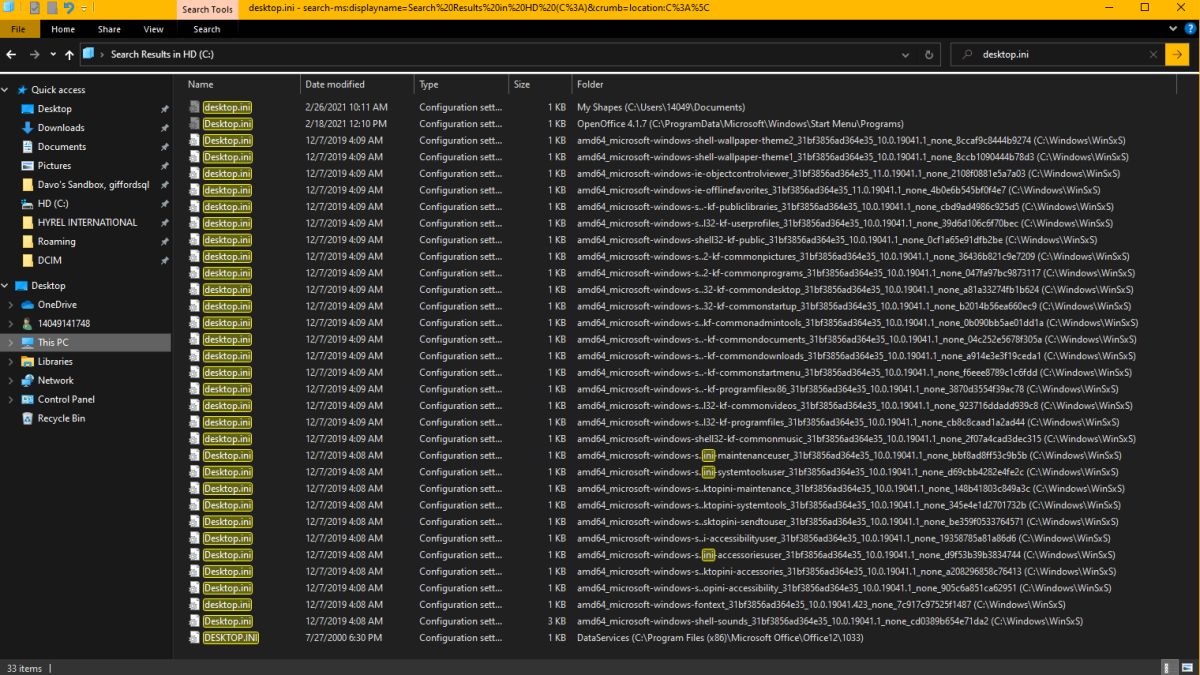Screen dimensions: 1200x675
Task: Expand the This PC tree node
Action: 11,343
